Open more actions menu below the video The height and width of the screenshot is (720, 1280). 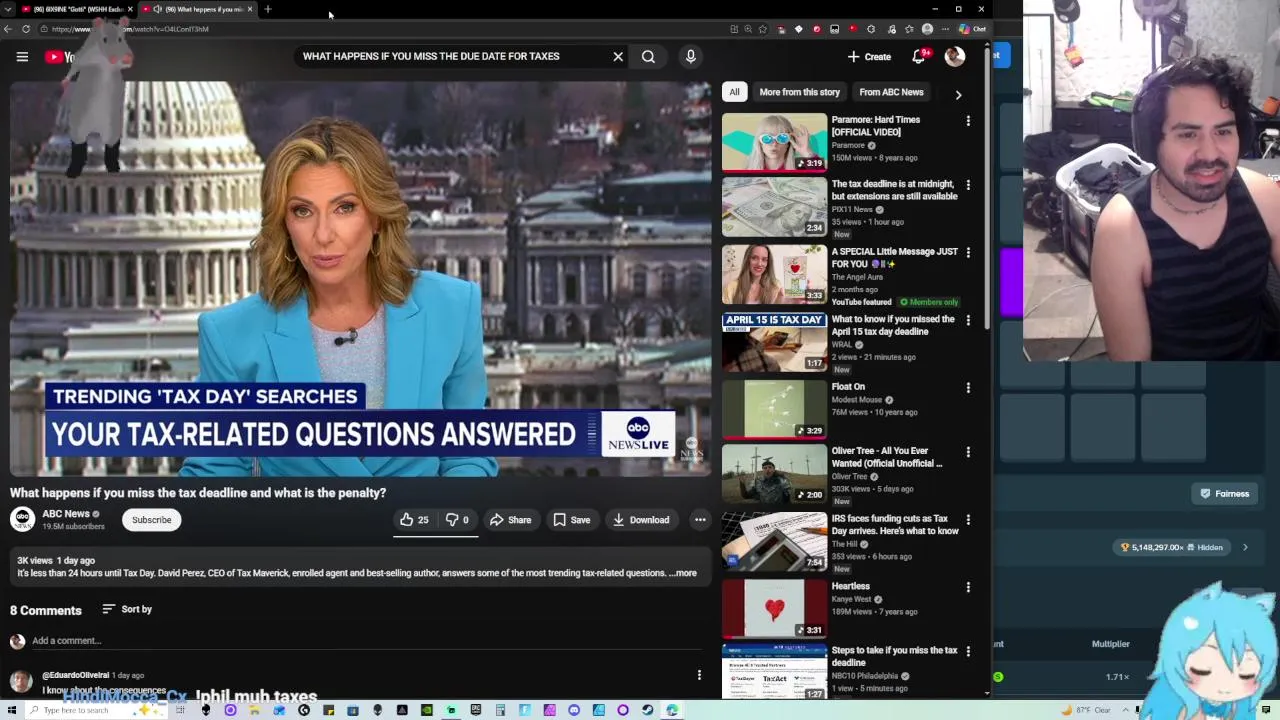point(700,520)
